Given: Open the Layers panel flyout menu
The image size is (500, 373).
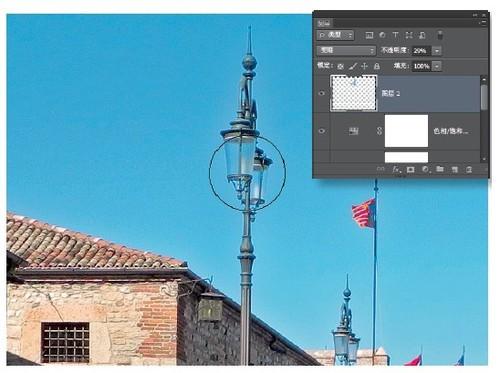Looking at the screenshot, I should 483,22.
